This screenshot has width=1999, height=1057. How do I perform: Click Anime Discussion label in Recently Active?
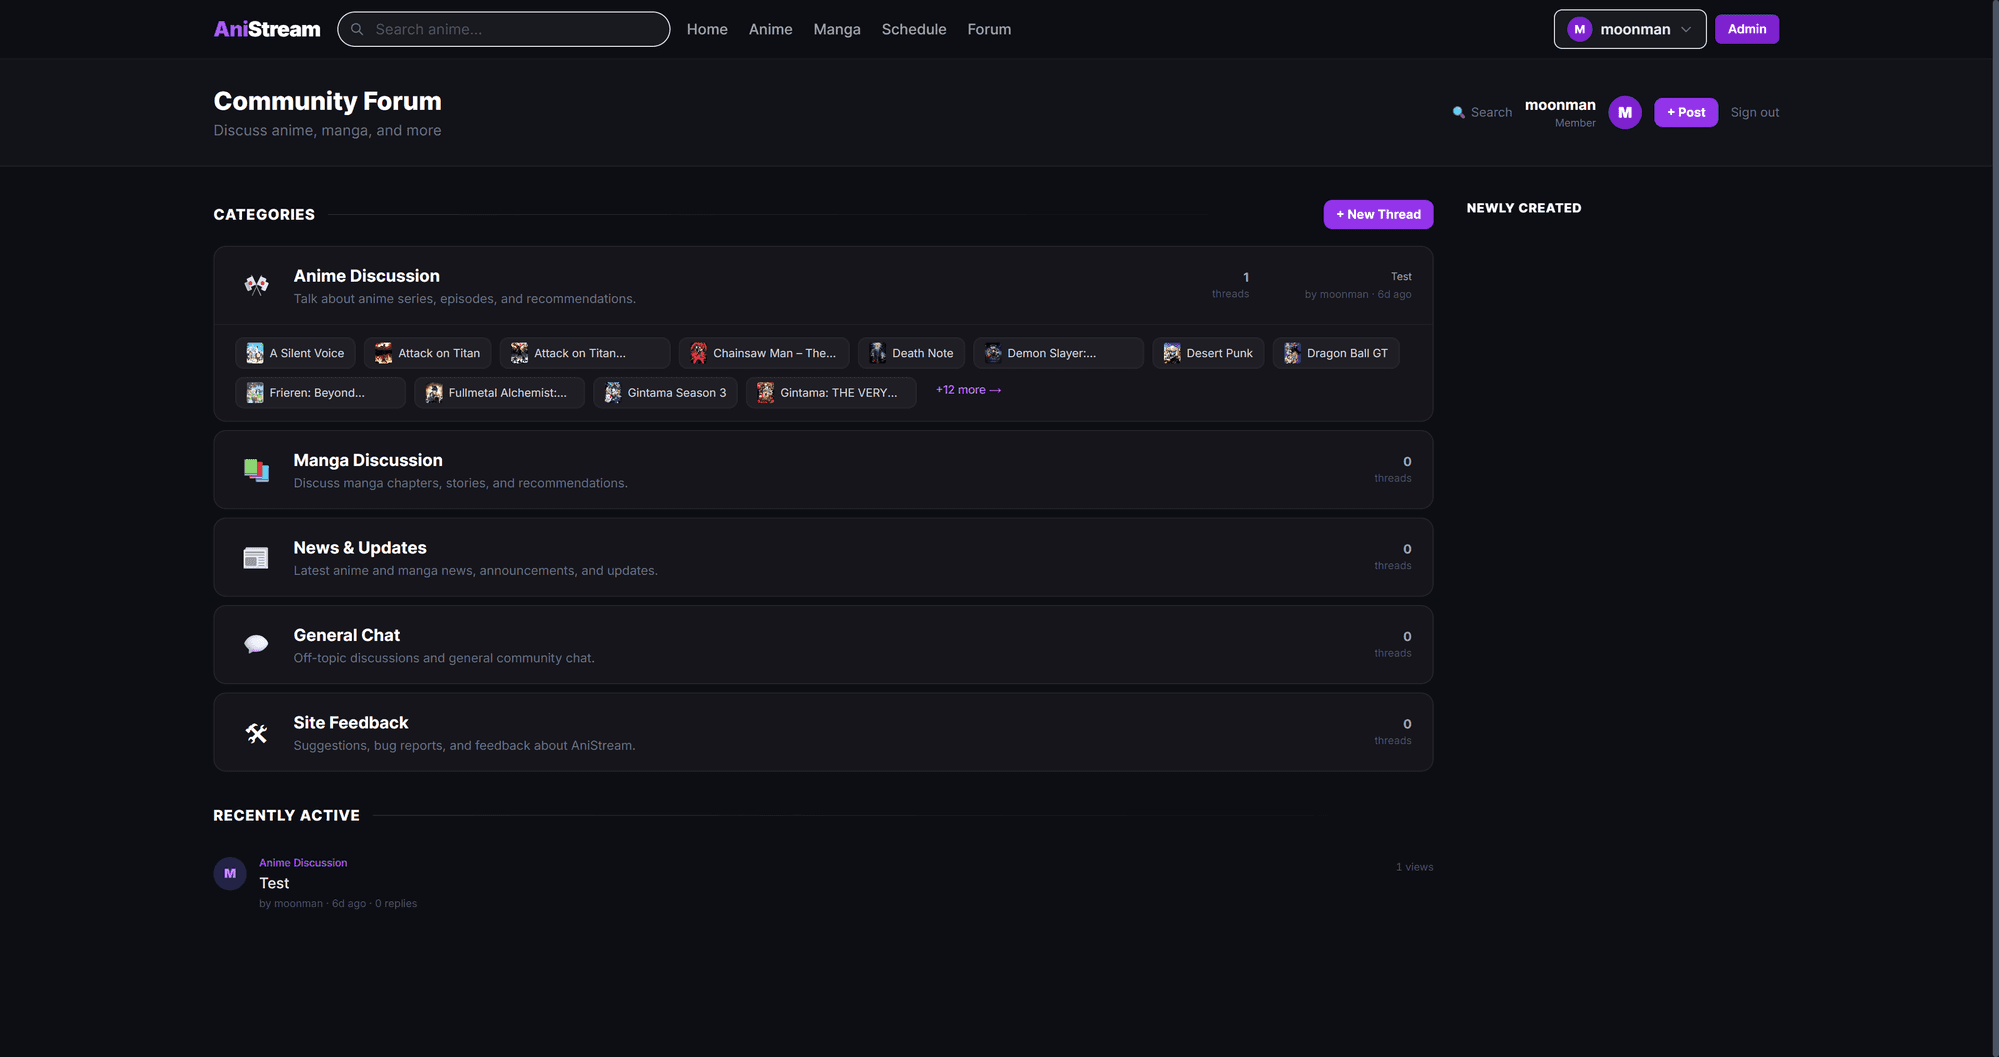pos(303,862)
